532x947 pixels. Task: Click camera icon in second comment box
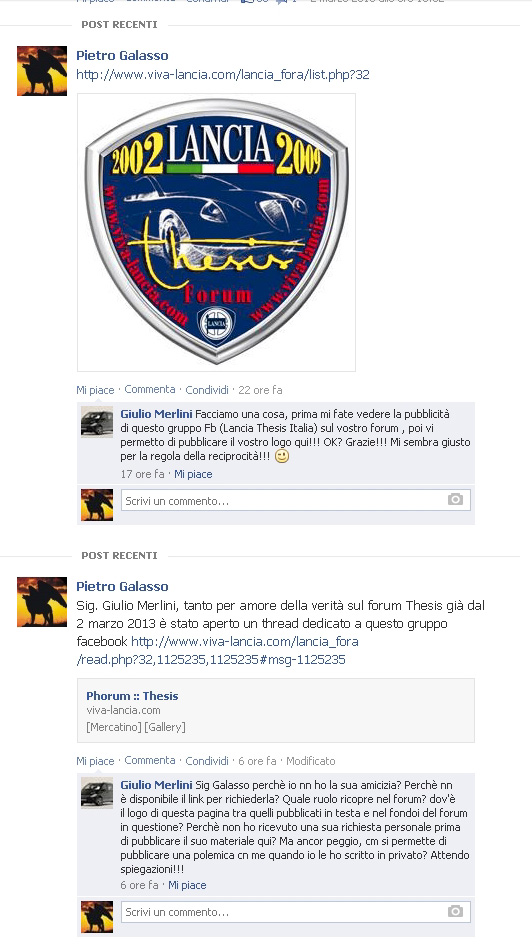pyautogui.click(x=455, y=911)
